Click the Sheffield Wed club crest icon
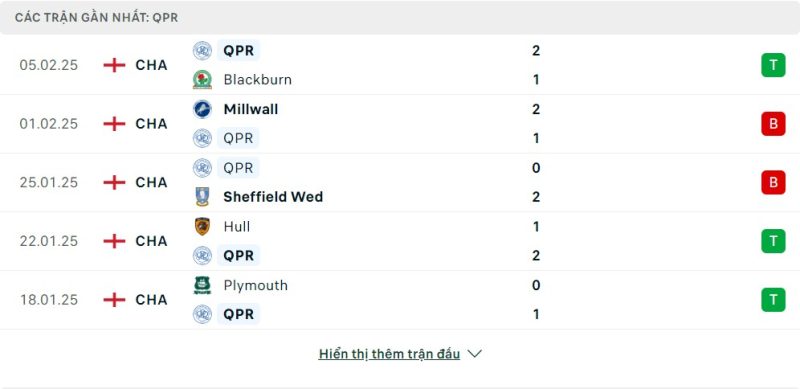The height and width of the screenshot is (389, 800). point(203,197)
